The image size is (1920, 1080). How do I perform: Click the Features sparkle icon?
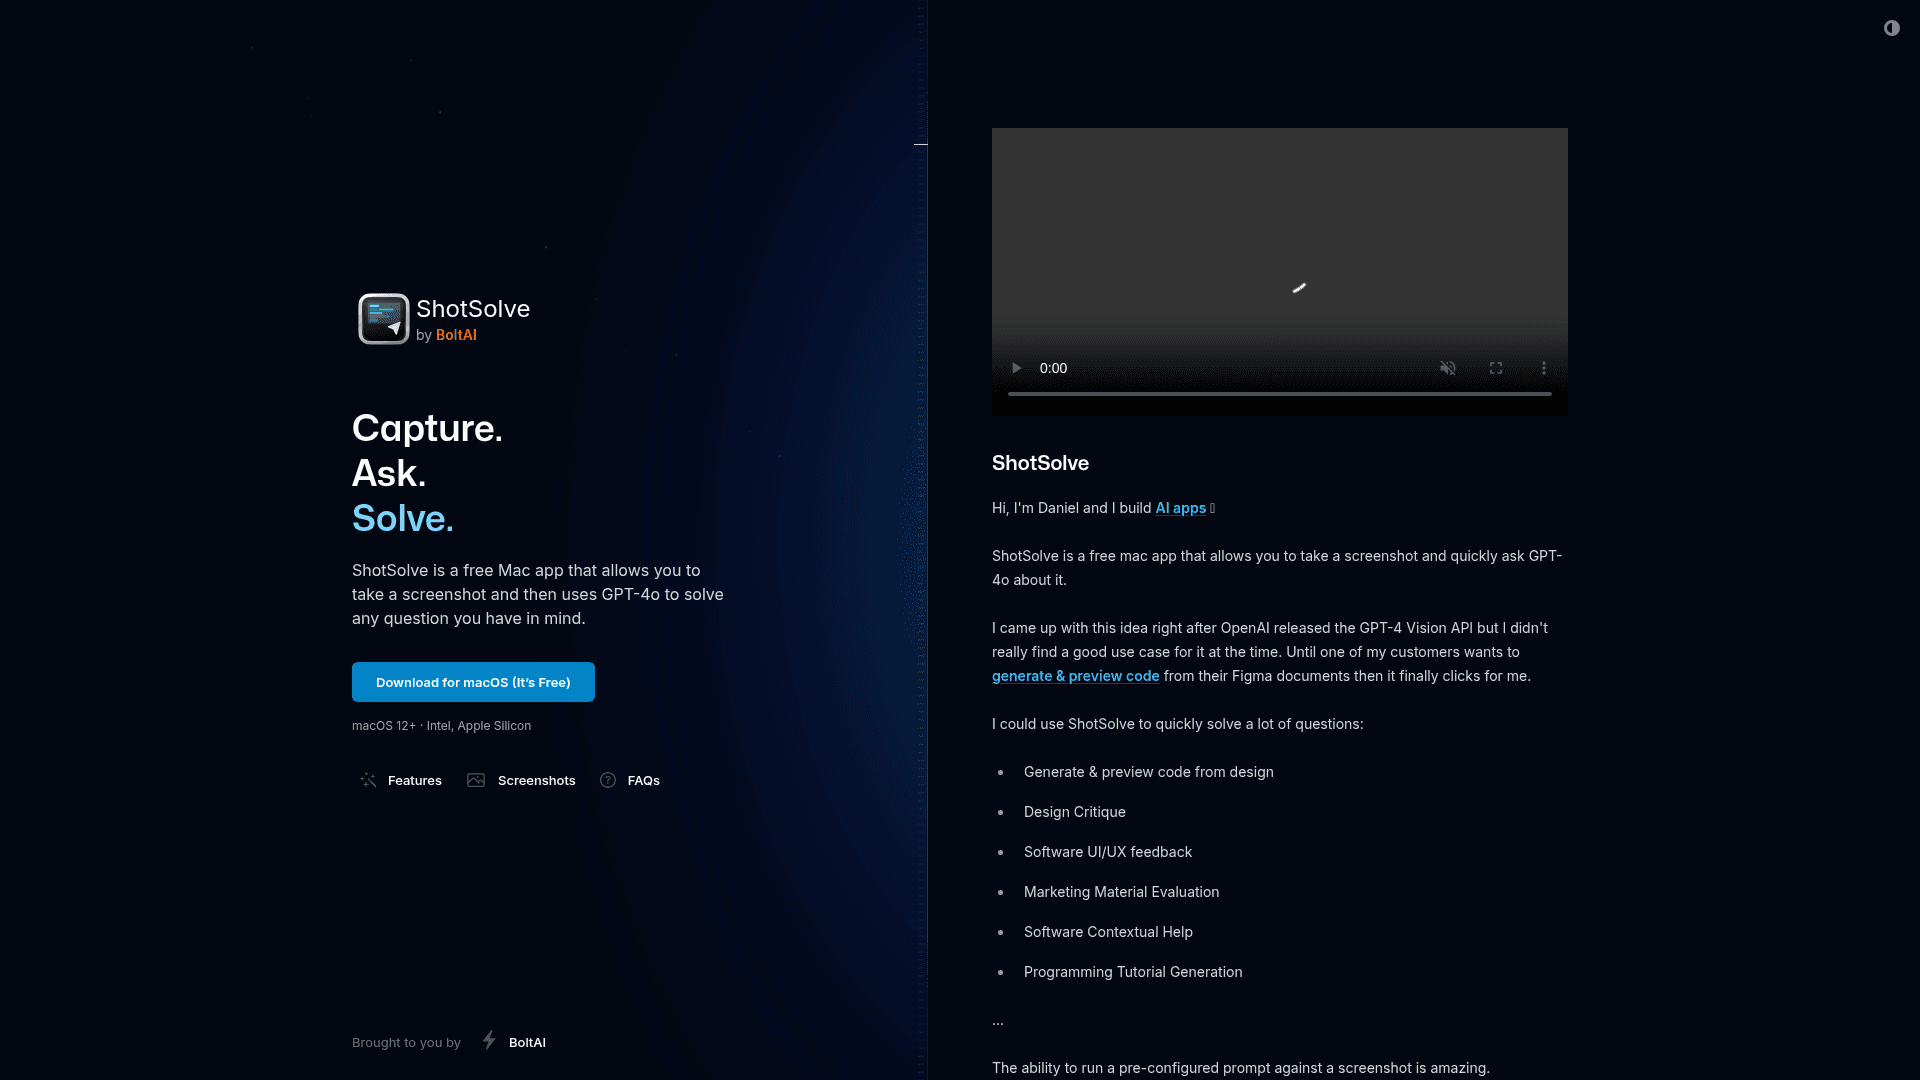[368, 780]
